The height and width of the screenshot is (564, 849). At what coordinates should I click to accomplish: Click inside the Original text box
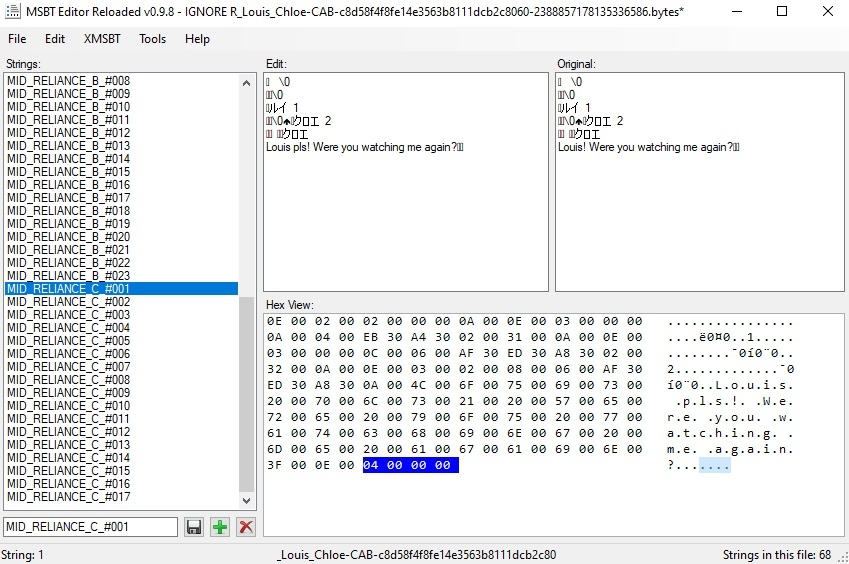[x=700, y=220]
